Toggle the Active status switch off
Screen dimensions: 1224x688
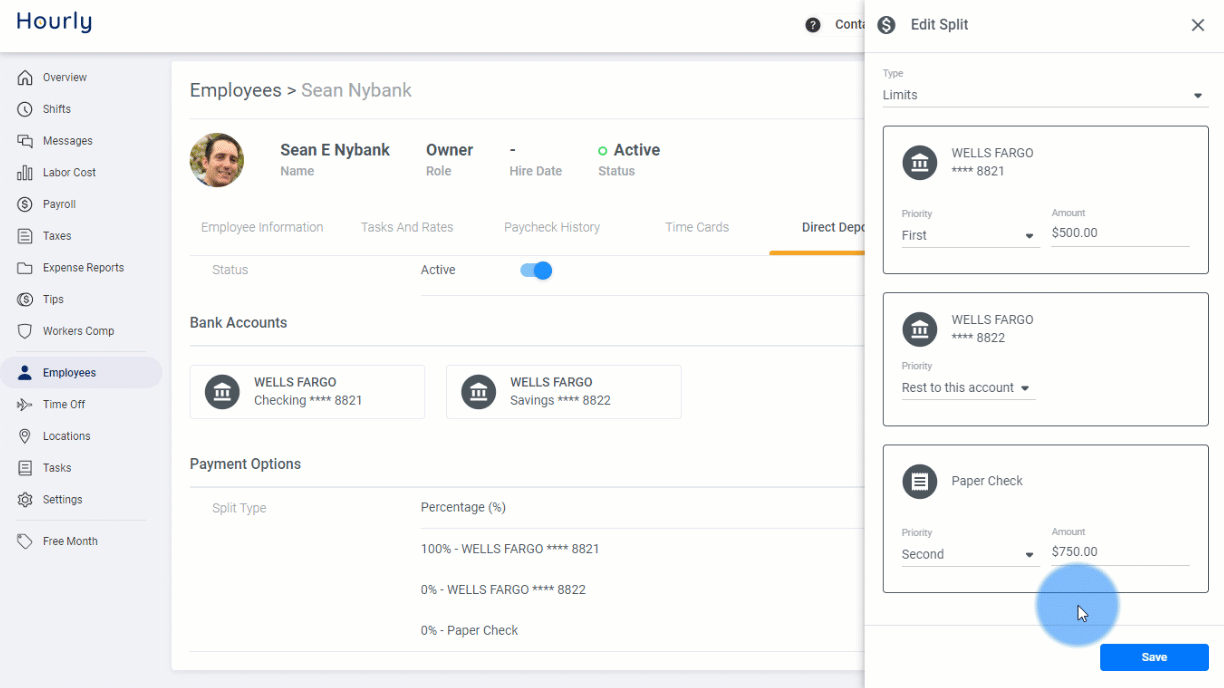click(x=537, y=270)
